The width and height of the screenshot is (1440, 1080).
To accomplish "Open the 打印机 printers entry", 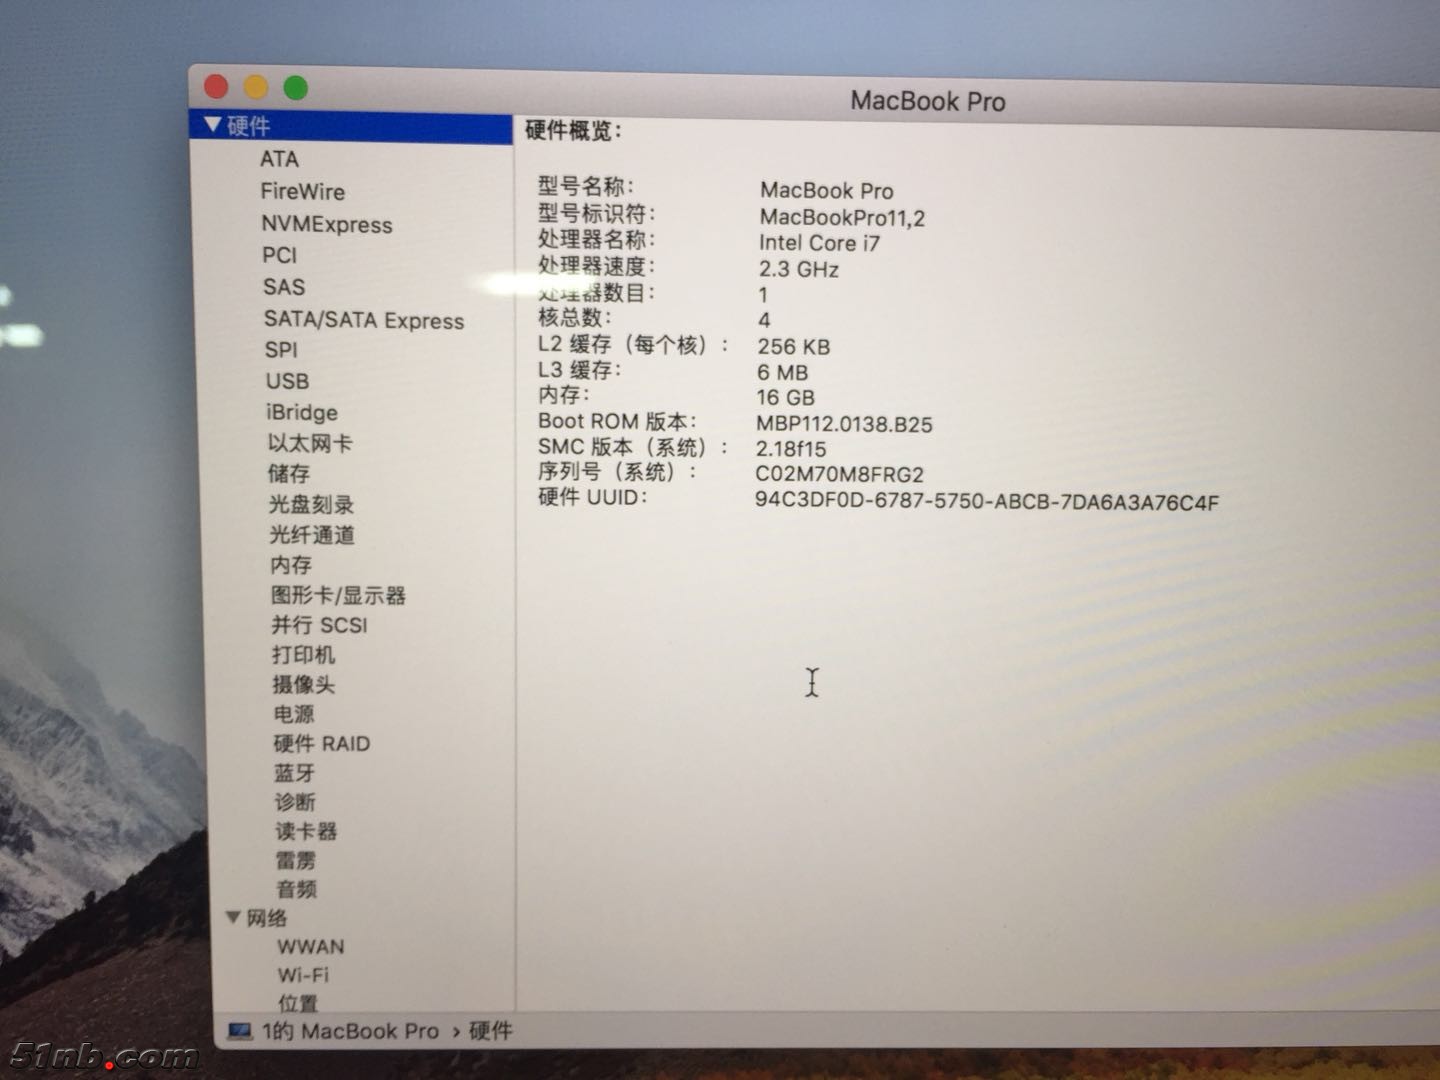I will click(304, 655).
